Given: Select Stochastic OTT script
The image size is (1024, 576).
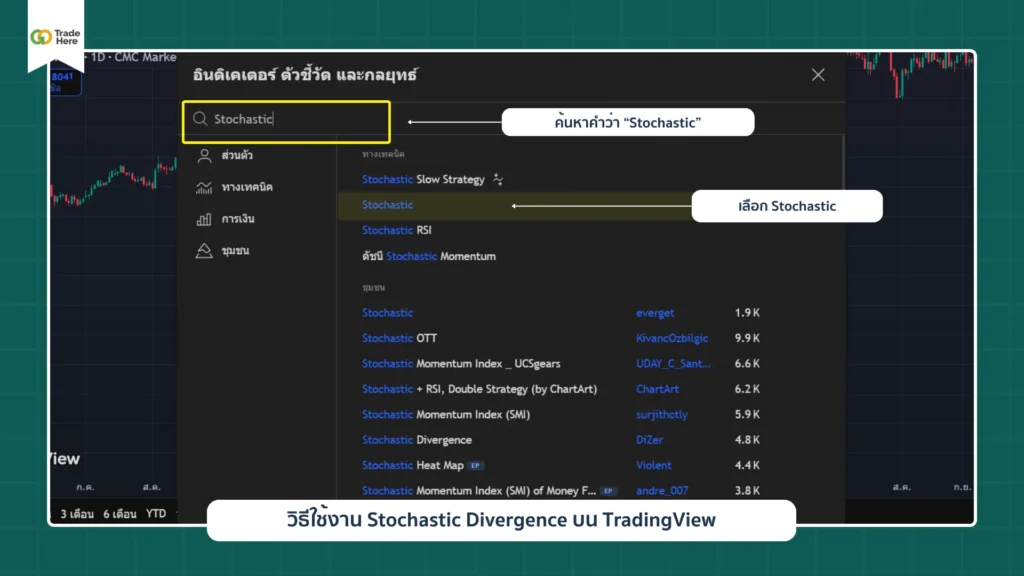Looking at the screenshot, I should coord(399,338).
